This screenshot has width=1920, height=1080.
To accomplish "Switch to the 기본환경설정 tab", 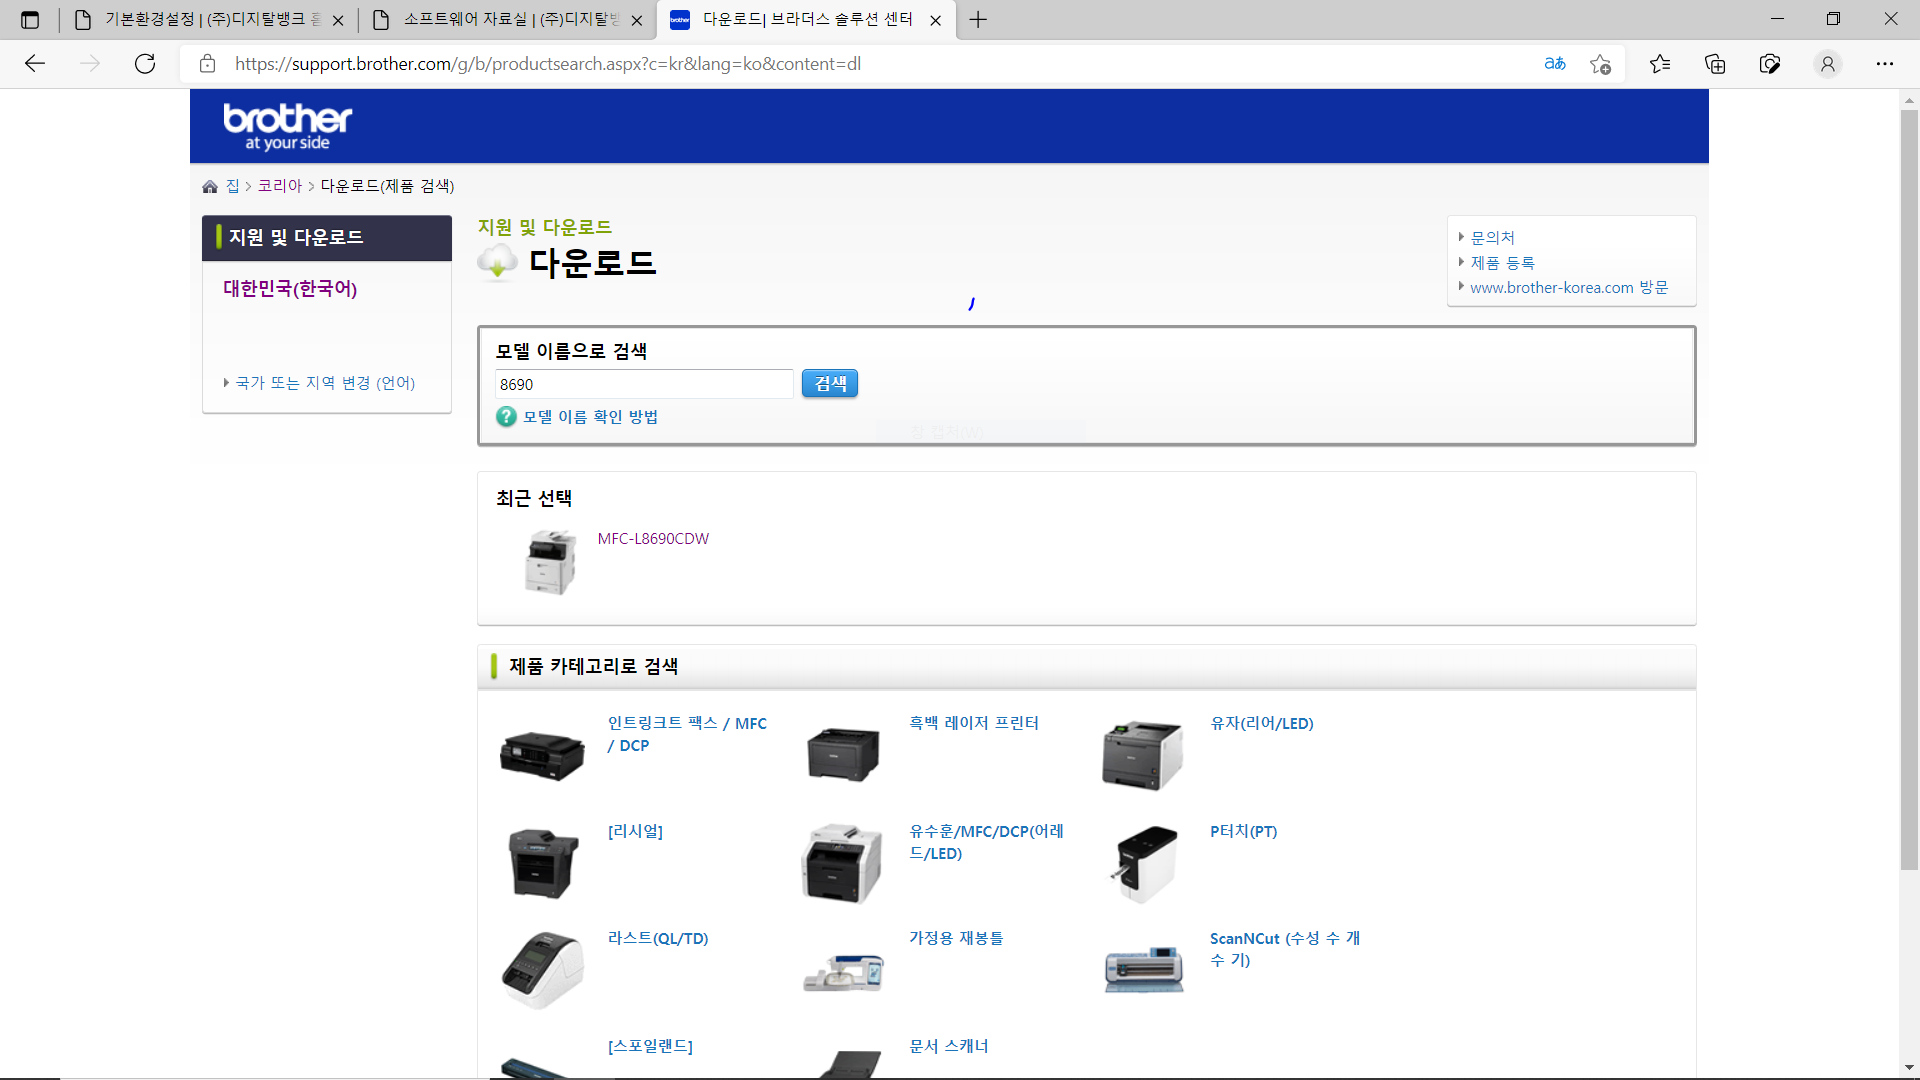I will coord(210,19).
